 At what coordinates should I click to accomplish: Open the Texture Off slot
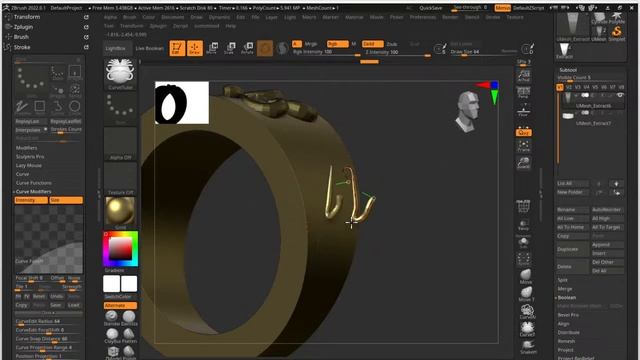(x=120, y=178)
